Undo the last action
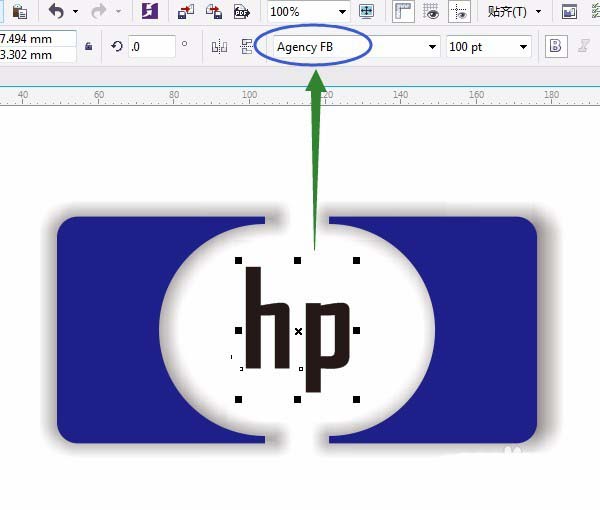Image resolution: width=600 pixels, height=510 pixels. (56, 11)
